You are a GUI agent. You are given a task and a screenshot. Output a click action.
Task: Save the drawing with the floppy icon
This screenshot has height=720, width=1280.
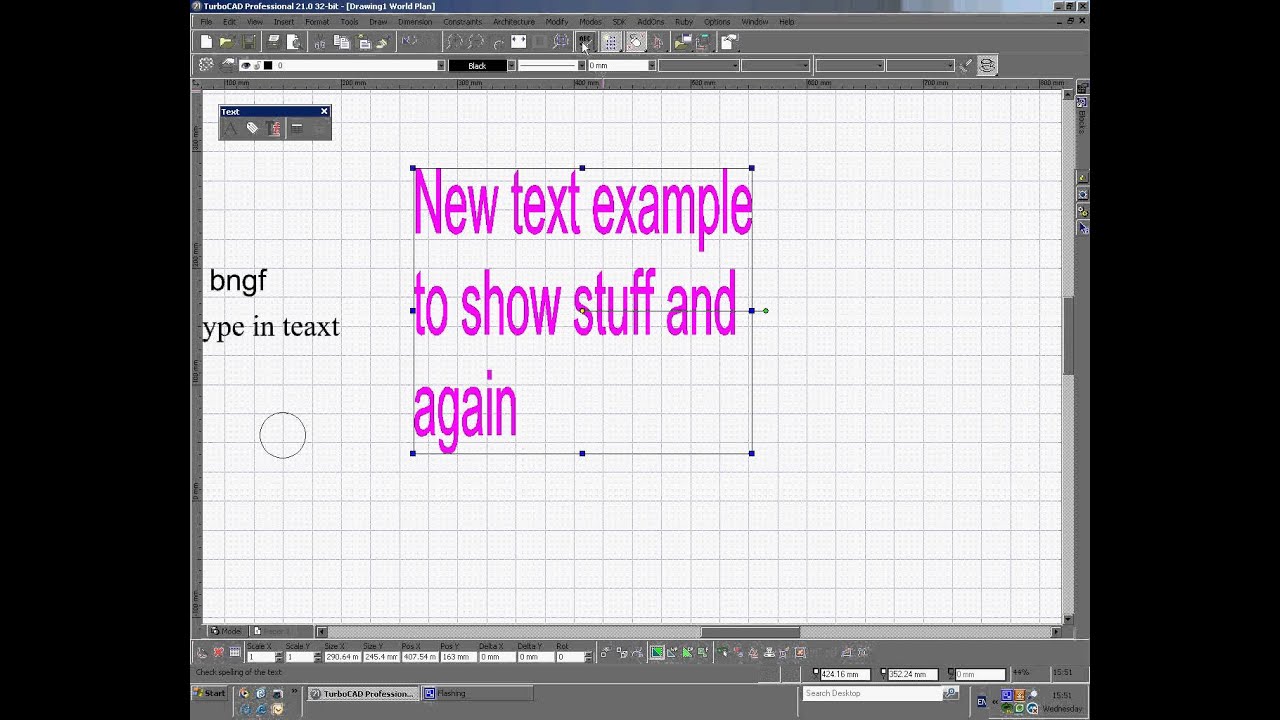coord(248,42)
